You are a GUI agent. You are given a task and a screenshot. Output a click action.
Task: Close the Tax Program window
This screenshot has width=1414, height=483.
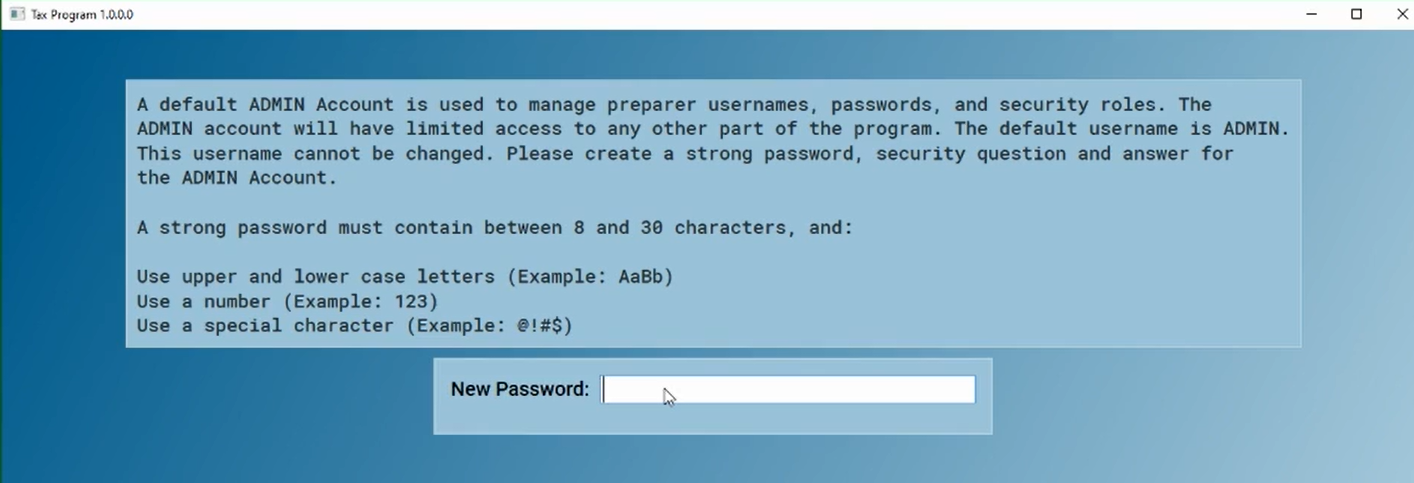point(1402,14)
